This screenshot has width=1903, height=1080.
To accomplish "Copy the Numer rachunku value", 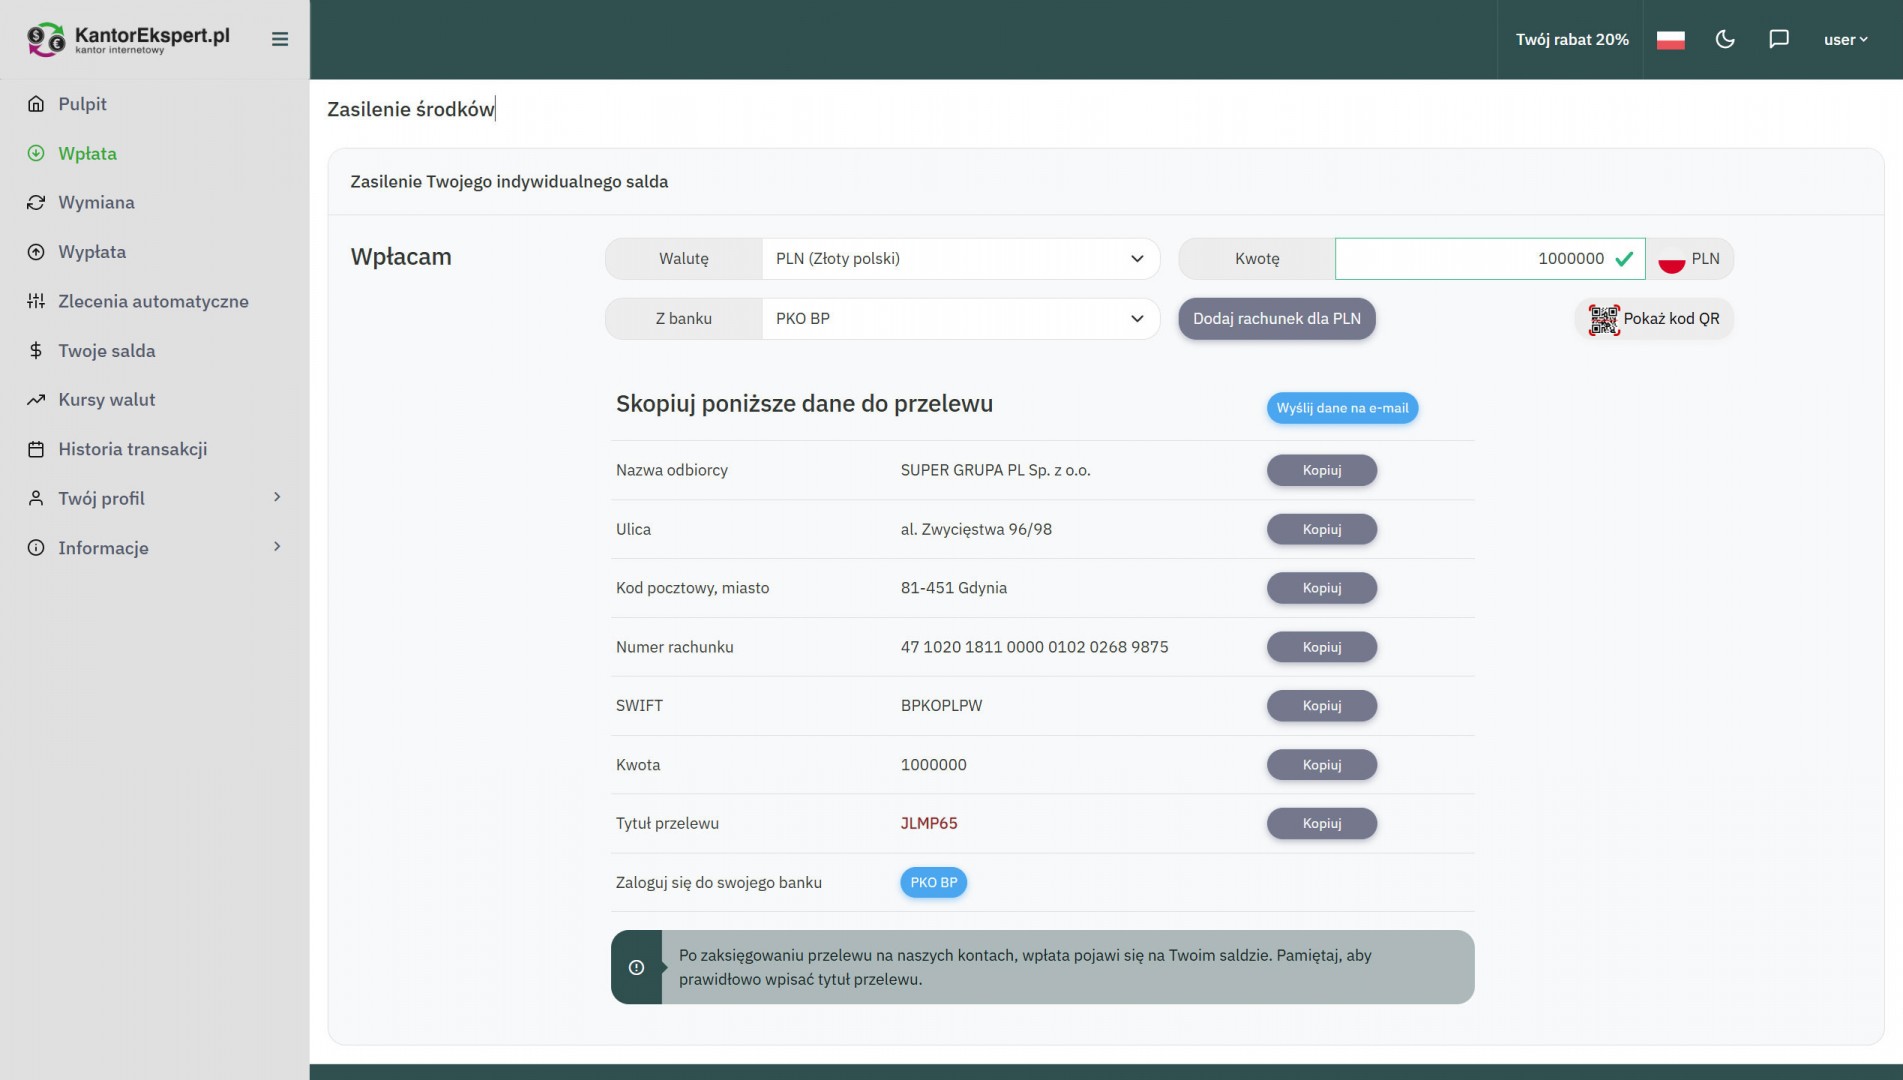I will coord(1321,647).
